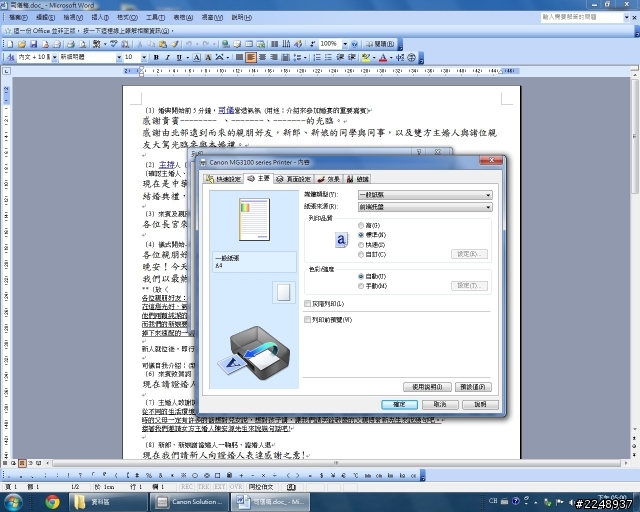This screenshot has height=512, width=640.
Task: Open the font size 10 dropdown
Action: [144, 58]
